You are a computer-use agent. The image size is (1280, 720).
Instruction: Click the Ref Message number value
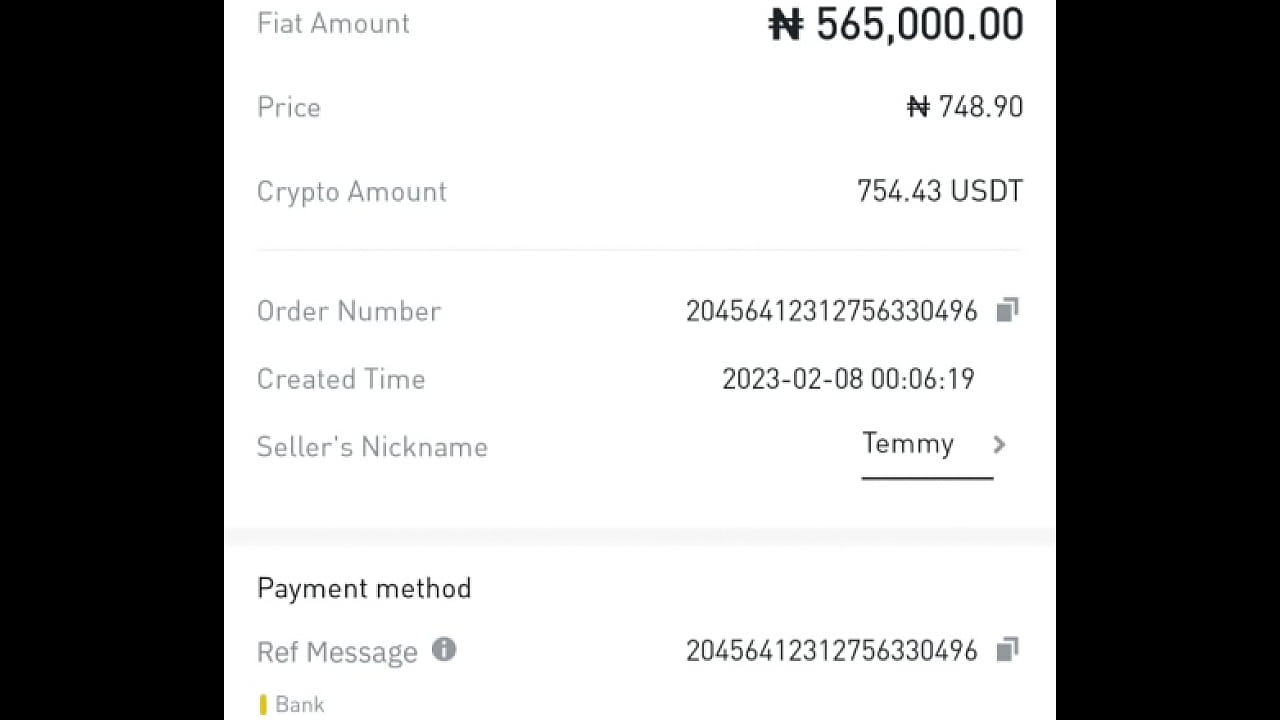coord(831,651)
